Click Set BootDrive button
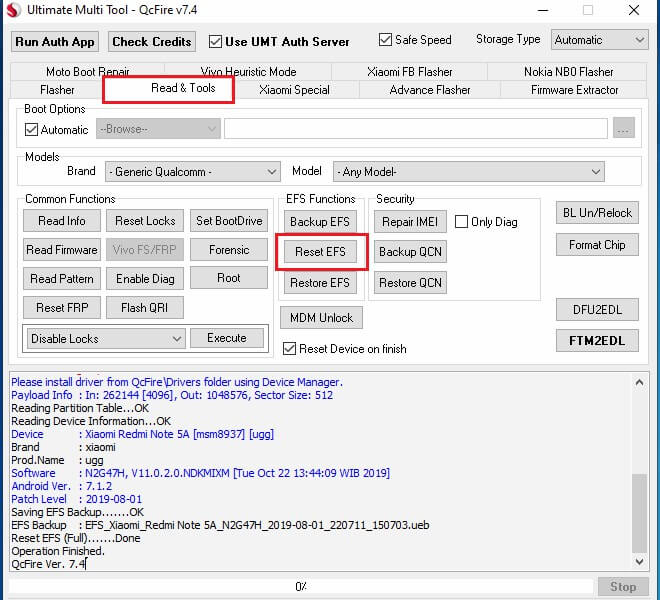The height and width of the screenshot is (600, 660). pyautogui.click(x=229, y=221)
